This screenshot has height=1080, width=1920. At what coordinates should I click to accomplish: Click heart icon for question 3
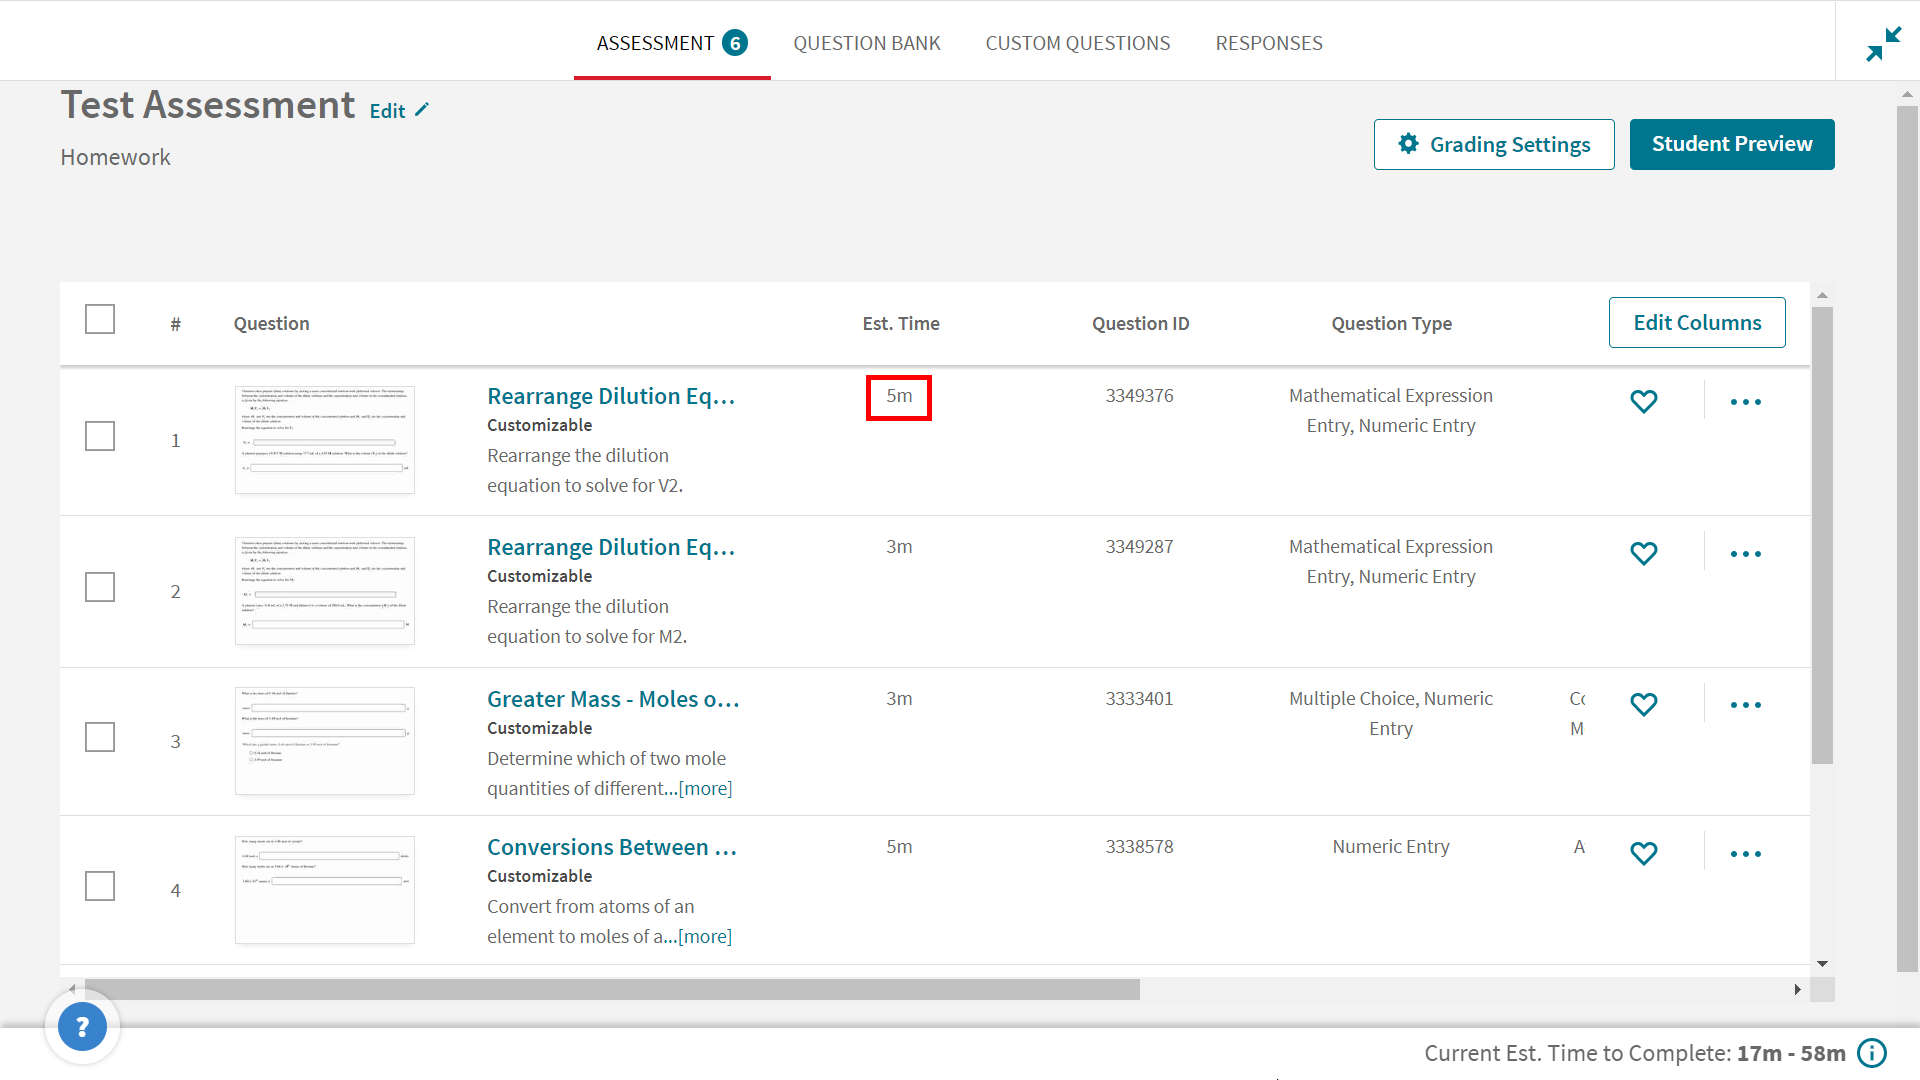tap(1644, 704)
